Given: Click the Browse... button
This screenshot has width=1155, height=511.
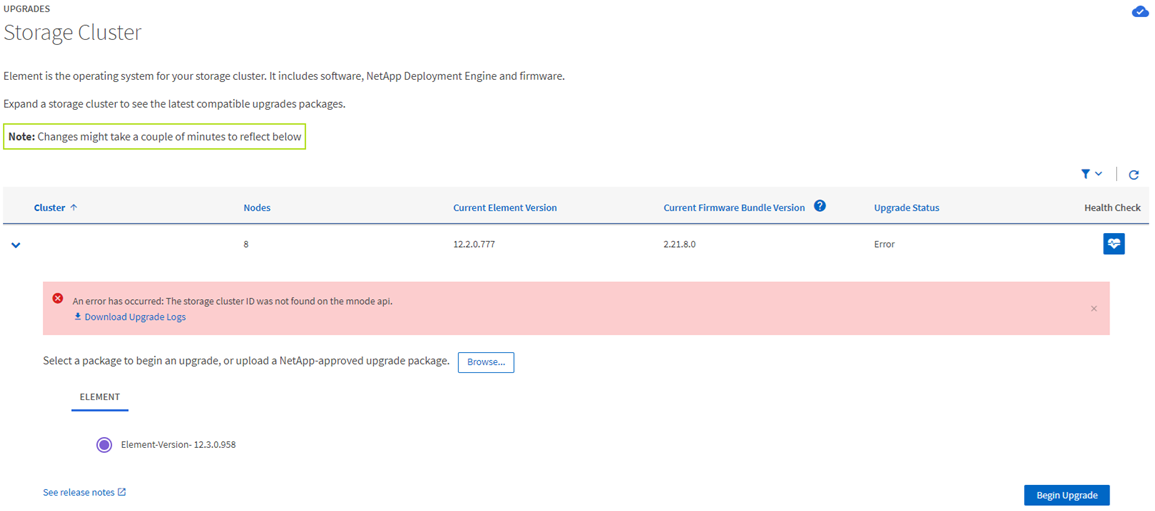Looking at the screenshot, I should click(x=486, y=362).
